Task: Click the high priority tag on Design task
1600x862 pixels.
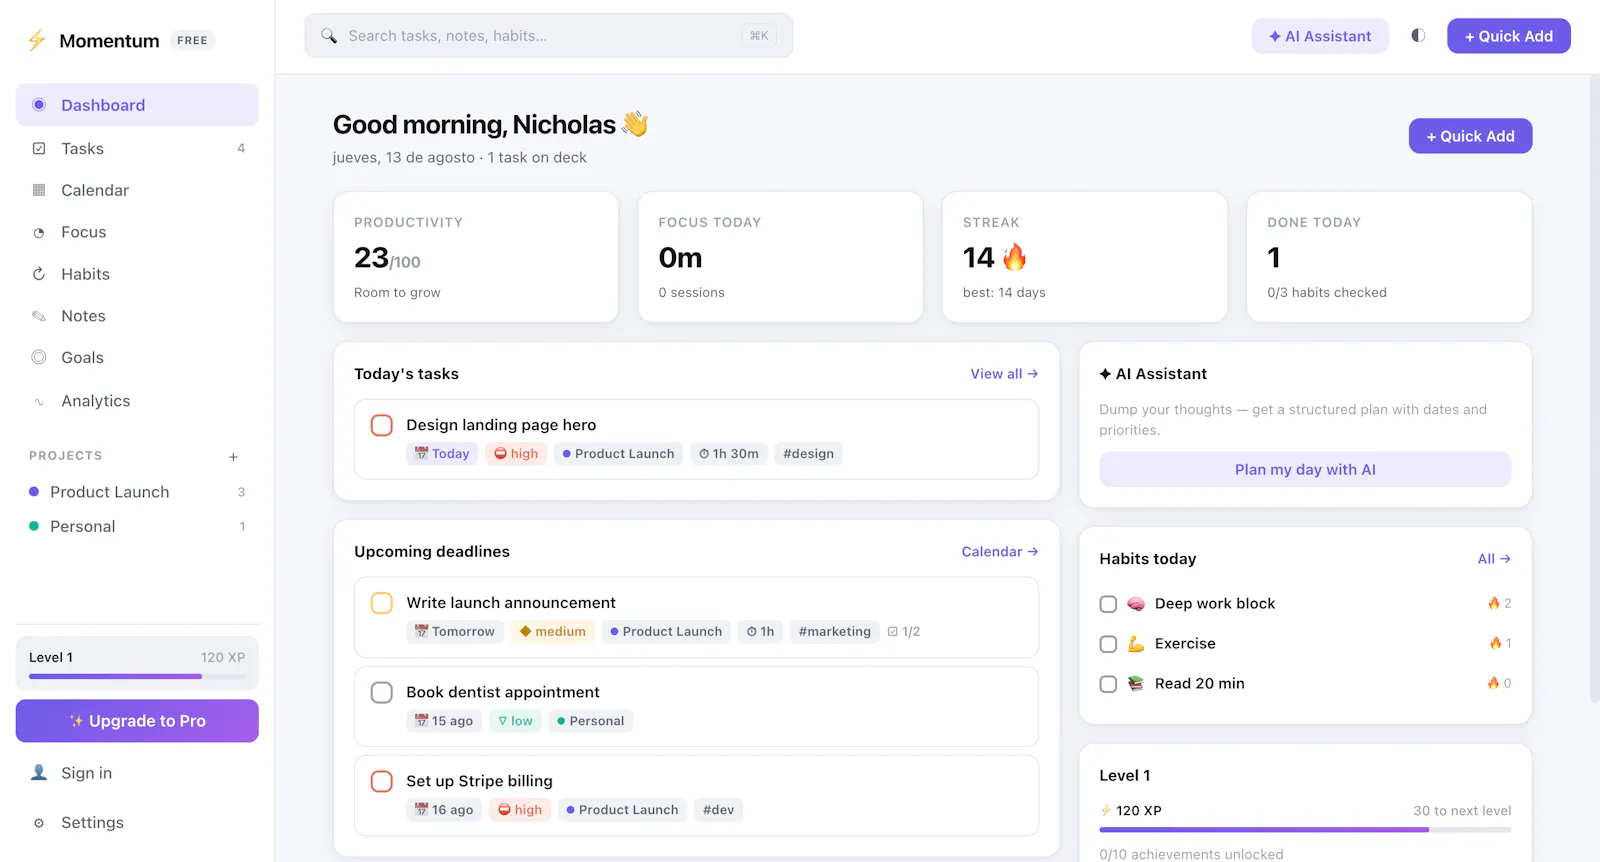Action: [x=516, y=454]
